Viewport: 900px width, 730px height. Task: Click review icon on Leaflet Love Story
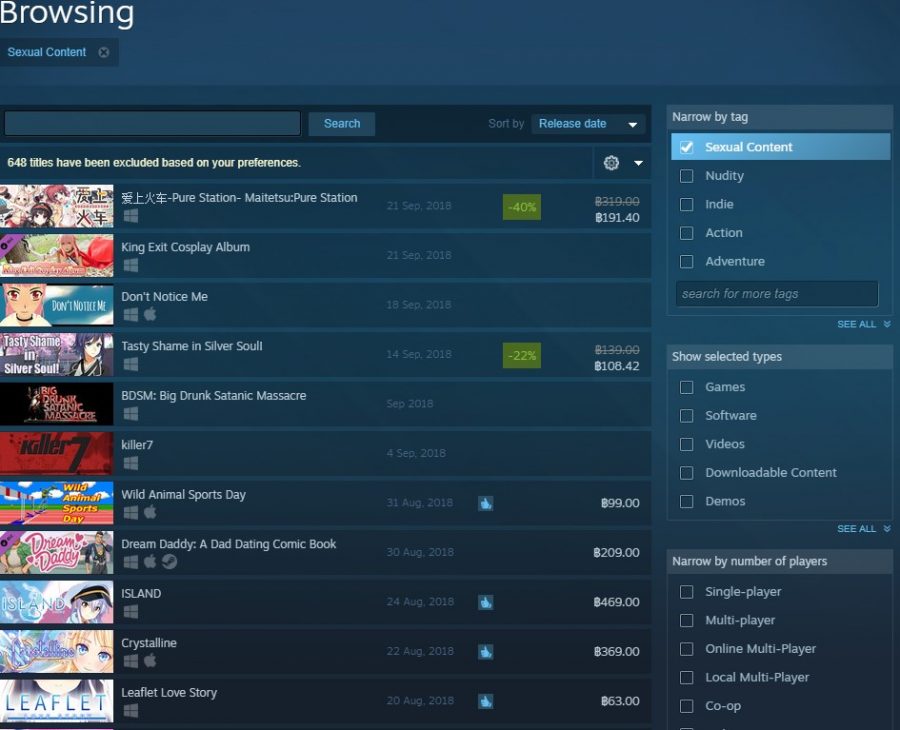click(485, 701)
